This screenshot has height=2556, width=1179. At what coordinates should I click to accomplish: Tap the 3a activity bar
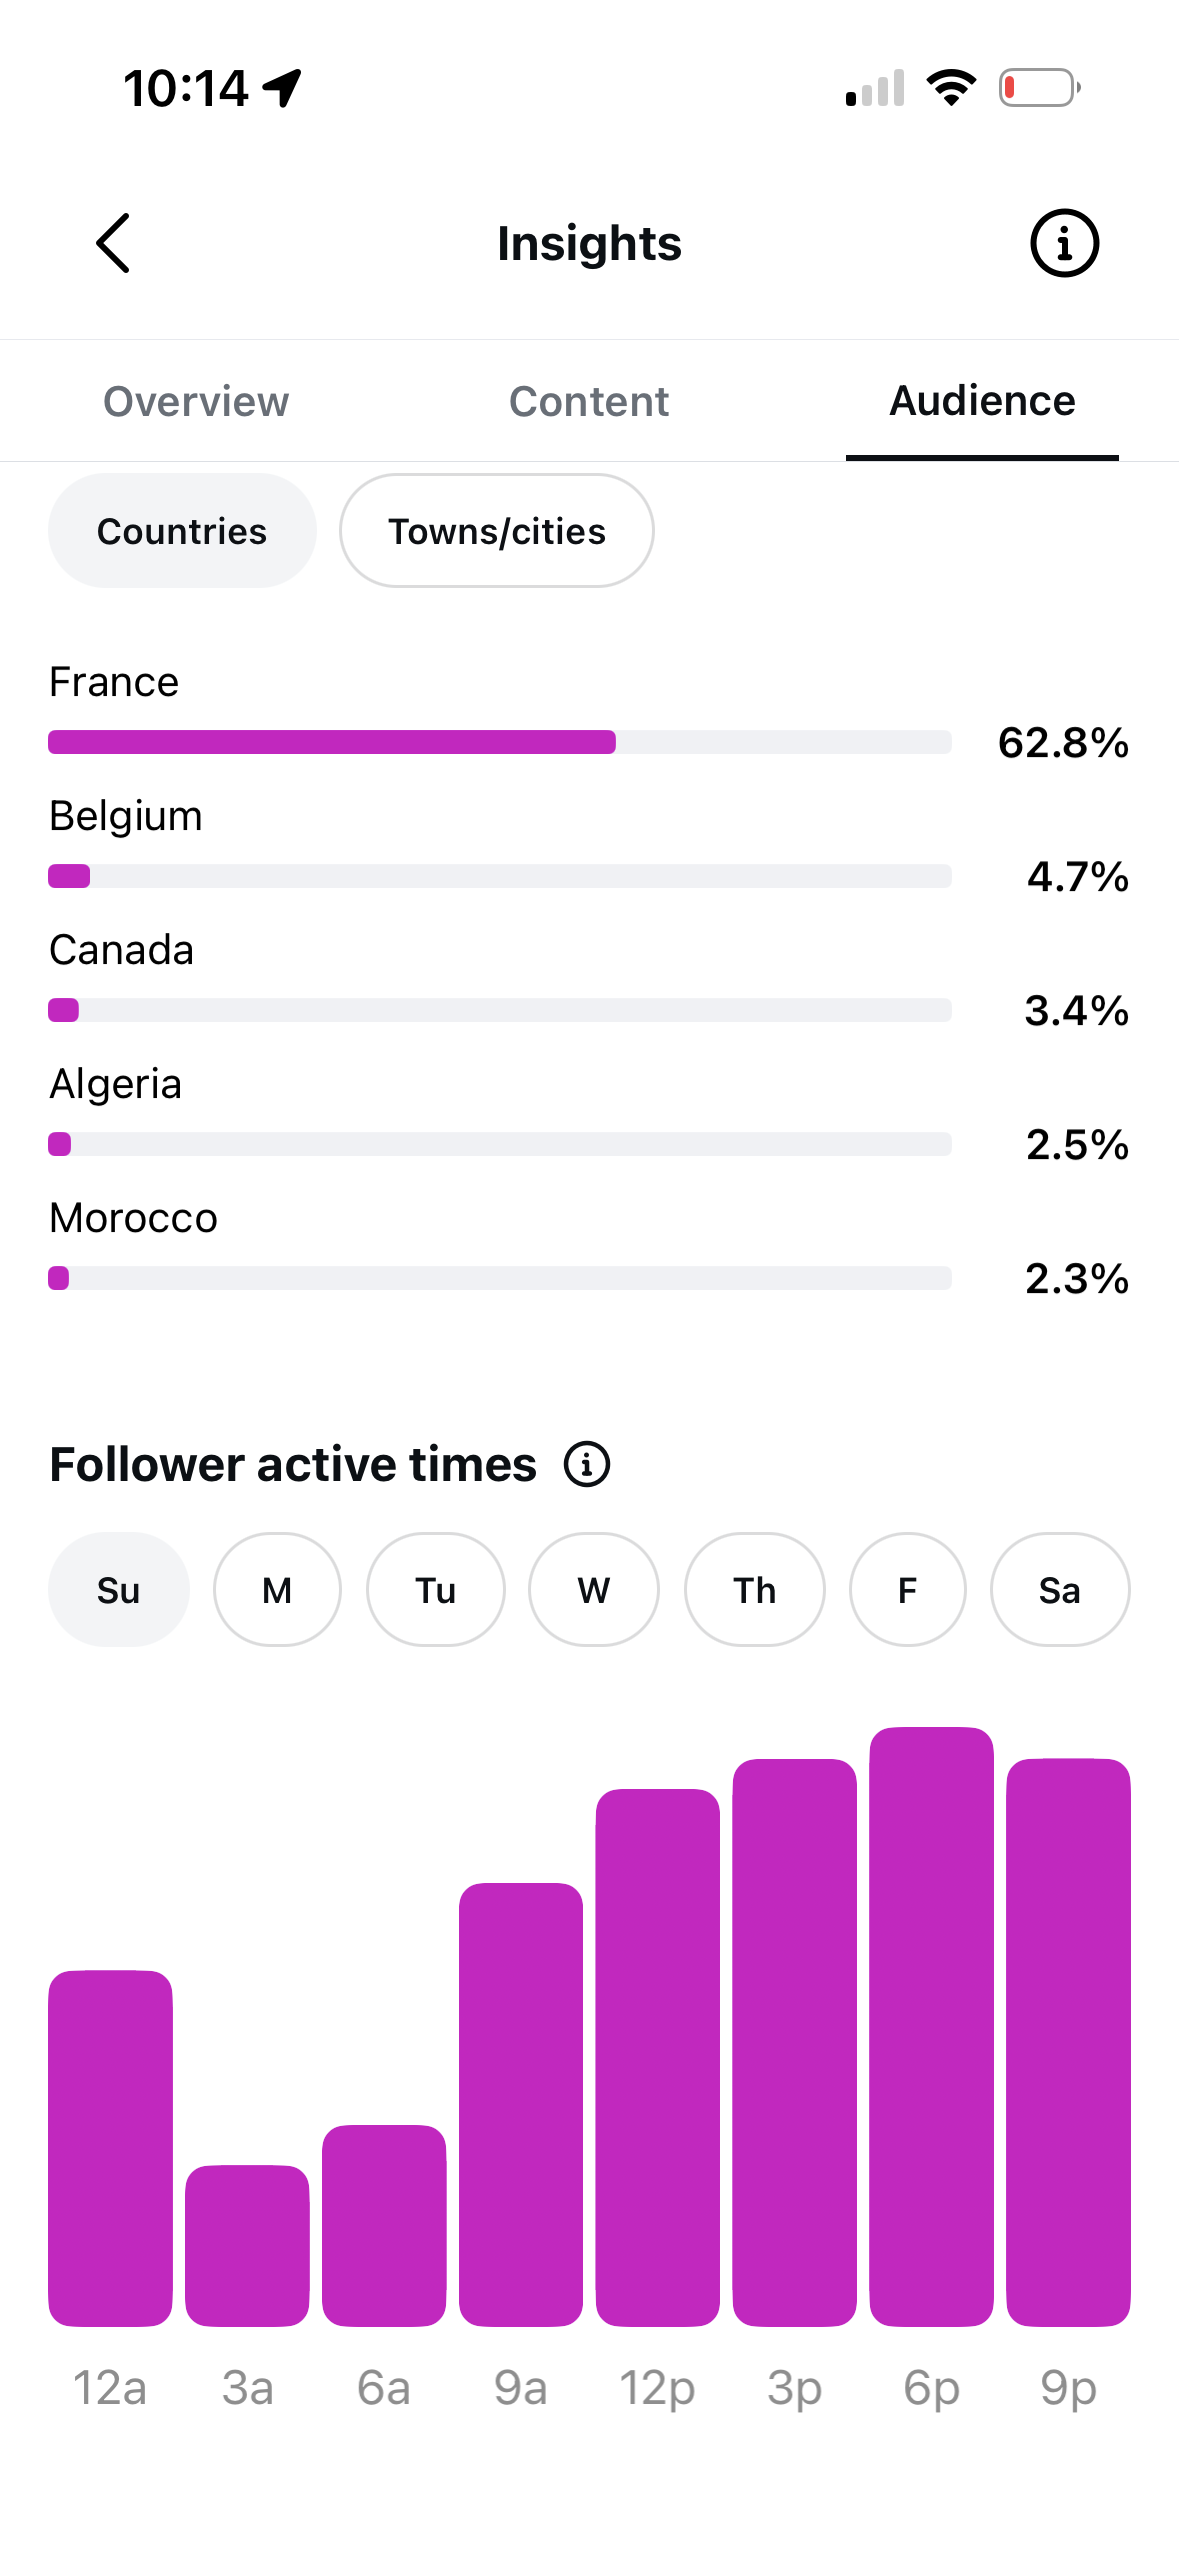point(247,2246)
